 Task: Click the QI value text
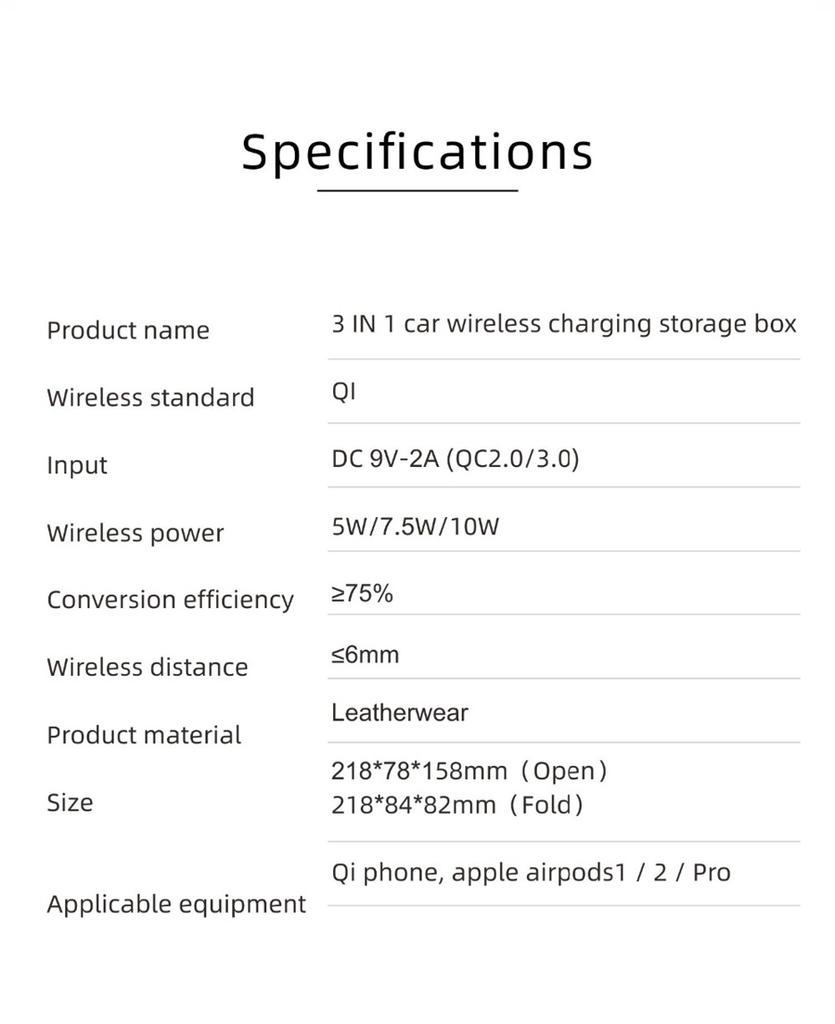pos(343,391)
